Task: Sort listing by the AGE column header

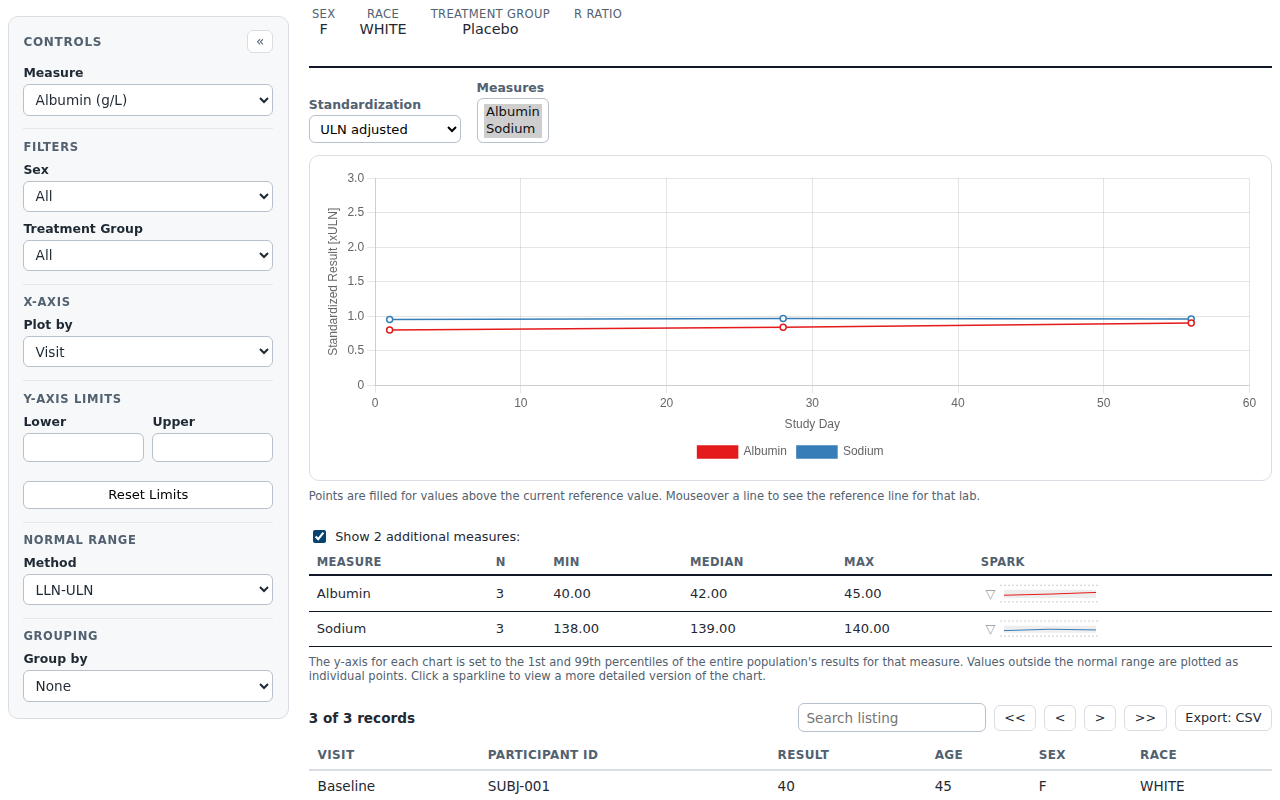Action: point(949,755)
